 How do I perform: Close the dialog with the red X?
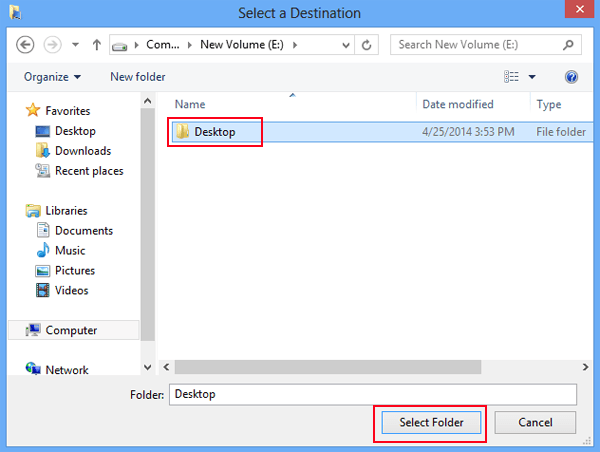(x=580, y=9)
